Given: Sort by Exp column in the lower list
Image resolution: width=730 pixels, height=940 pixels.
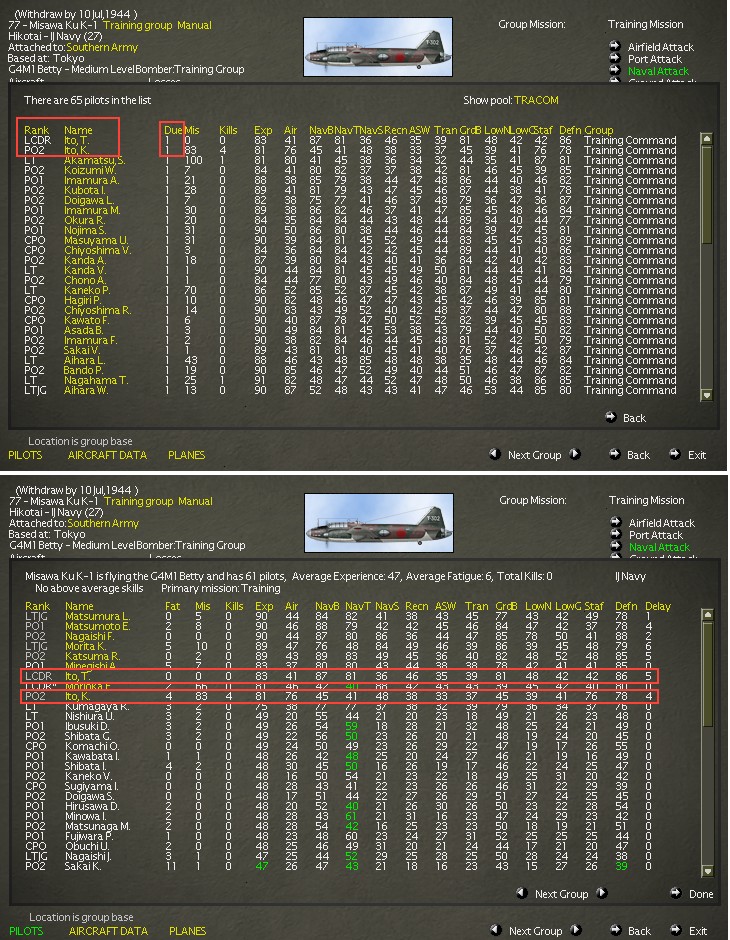Looking at the screenshot, I should coord(264,606).
